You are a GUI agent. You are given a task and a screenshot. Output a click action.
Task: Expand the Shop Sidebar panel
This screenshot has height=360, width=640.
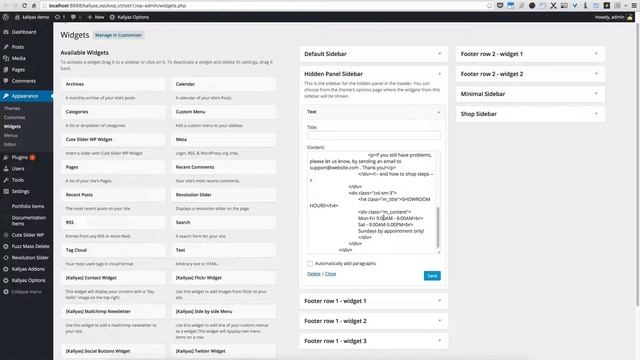[x=530, y=114]
